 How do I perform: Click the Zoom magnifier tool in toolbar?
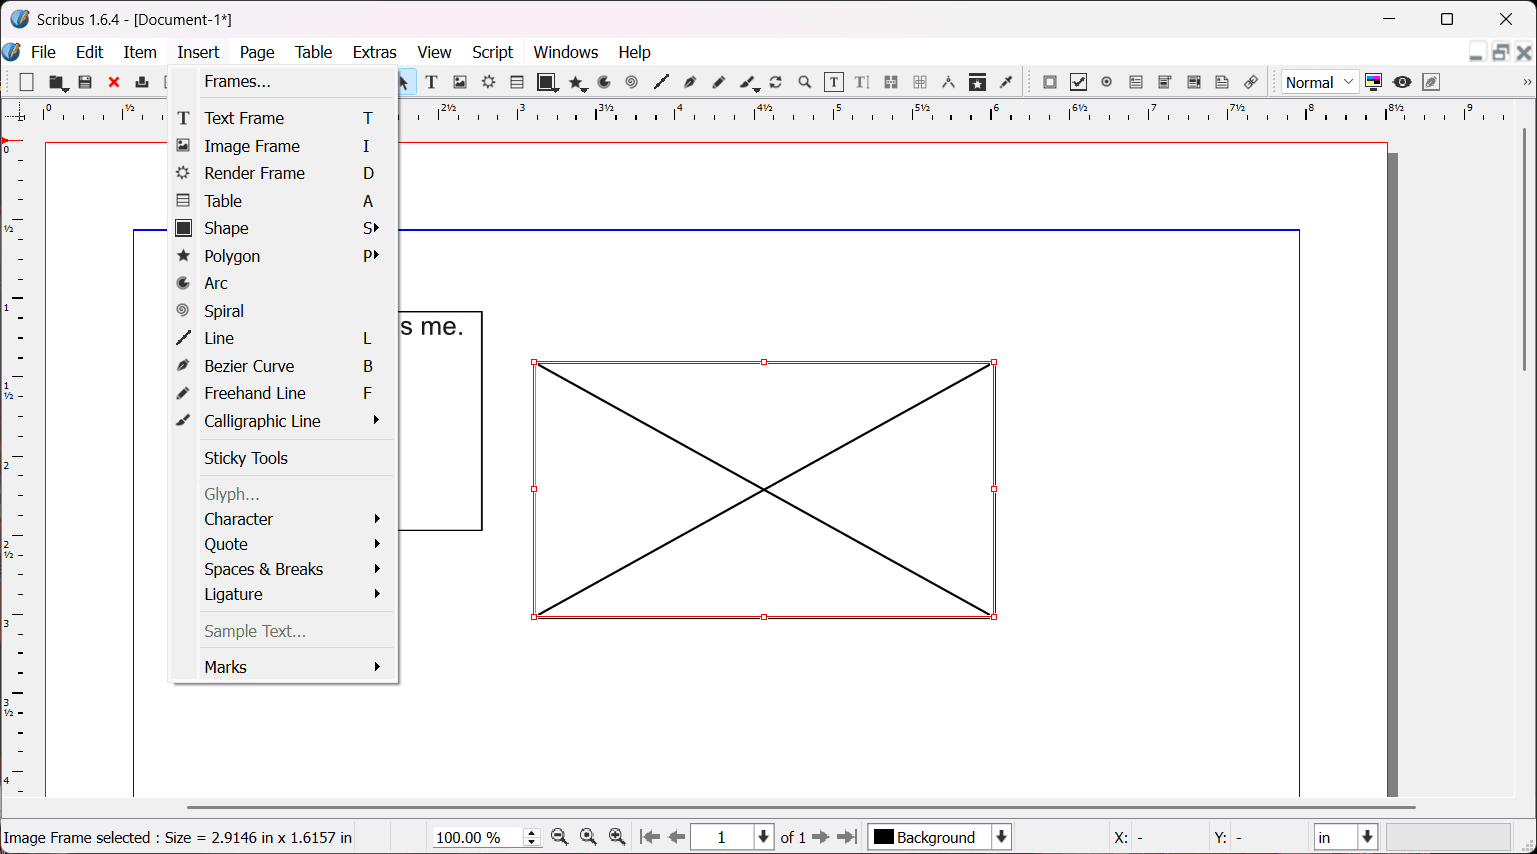805,83
